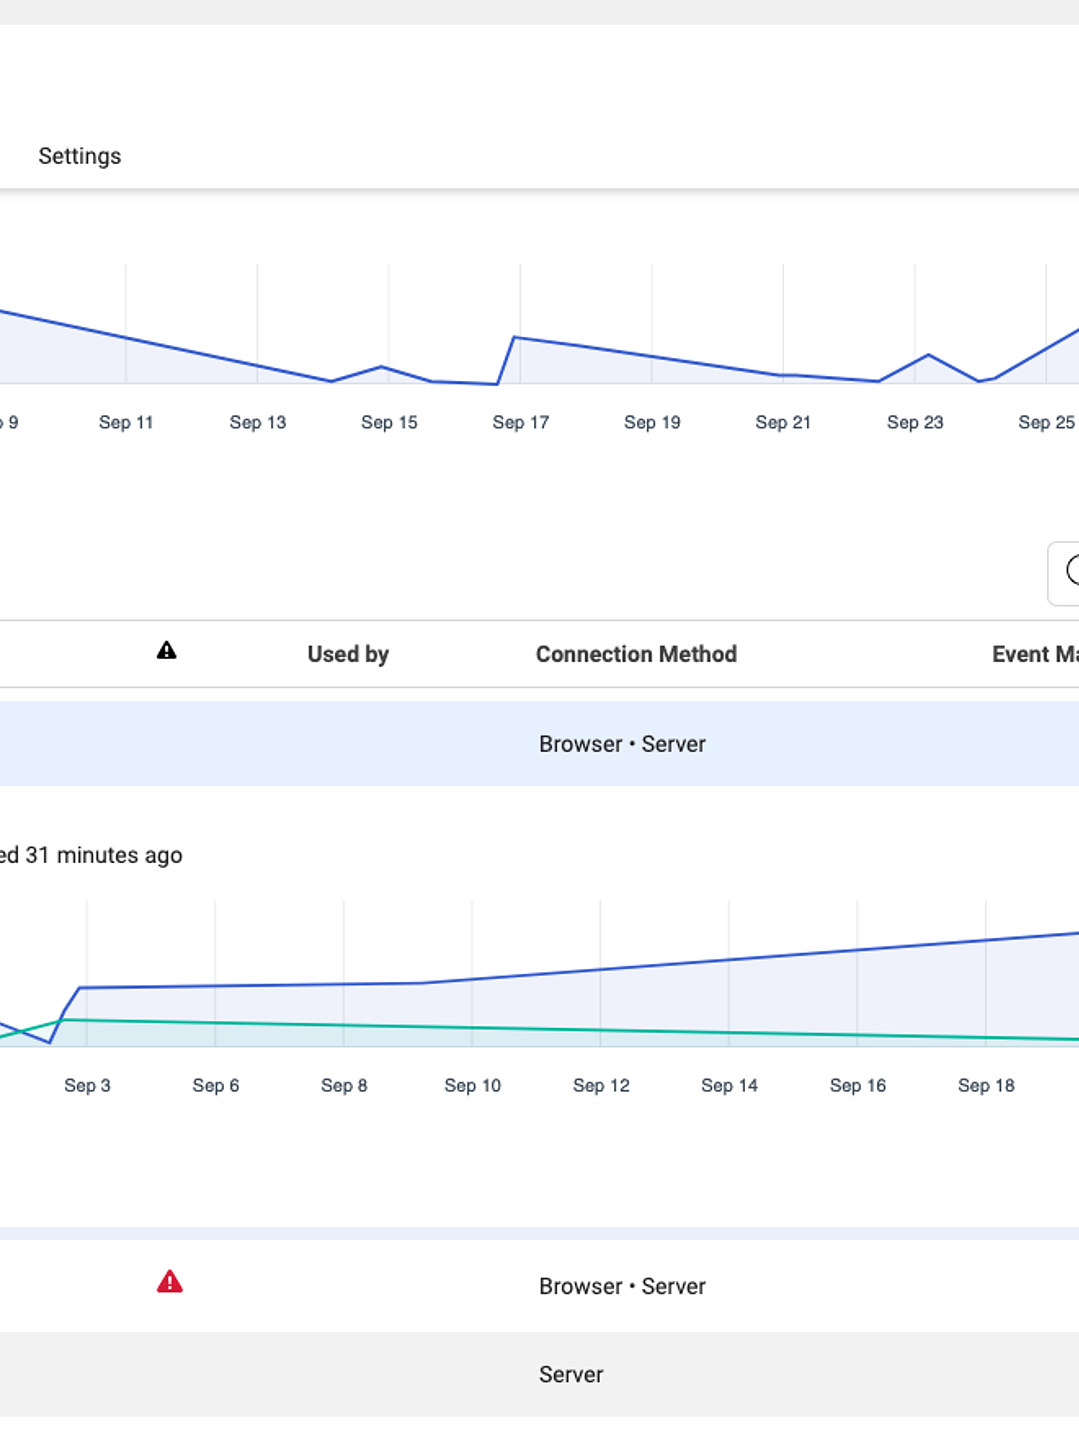The height and width of the screenshot is (1439, 1079).
Task: Click the Sep 3 label on lower chart axis
Action: 87,1085
